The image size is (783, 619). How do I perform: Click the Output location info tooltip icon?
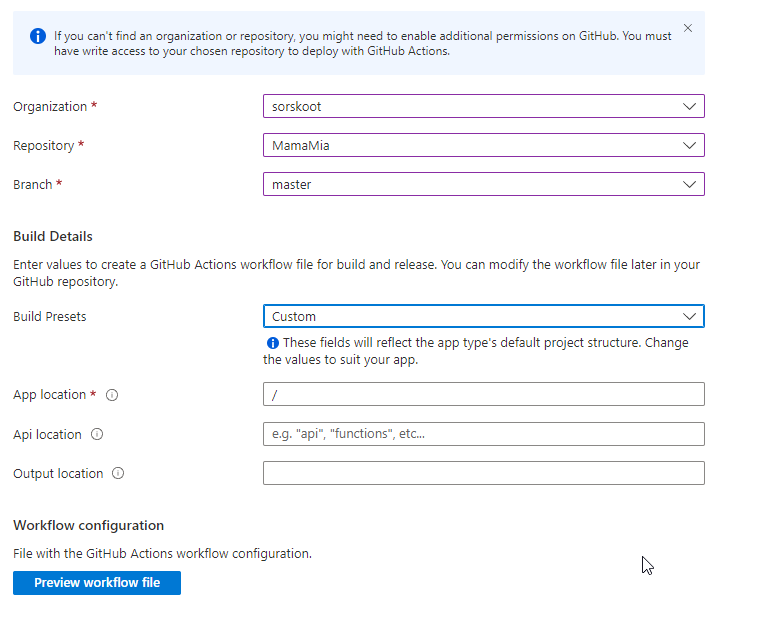pyautogui.click(x=118, y=473)
